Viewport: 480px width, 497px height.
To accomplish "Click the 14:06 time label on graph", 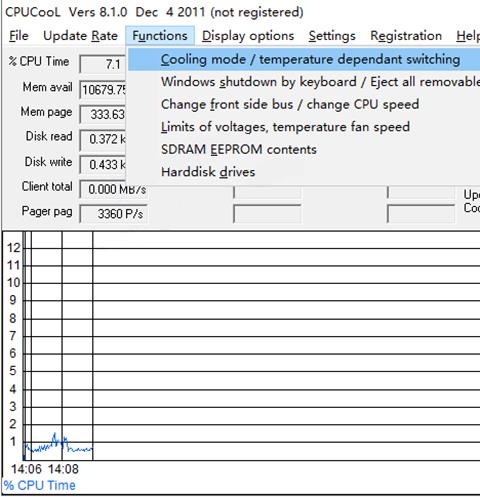I will click(26, 469).
